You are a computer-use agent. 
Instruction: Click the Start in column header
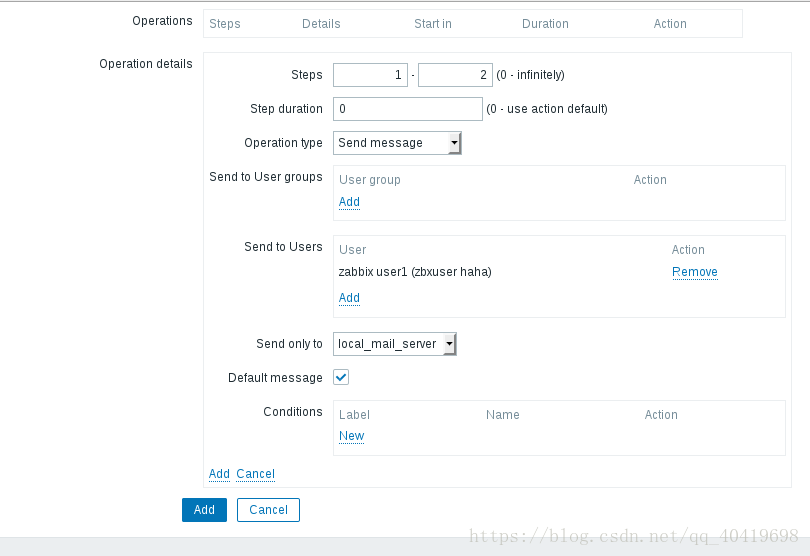(432, 24)
